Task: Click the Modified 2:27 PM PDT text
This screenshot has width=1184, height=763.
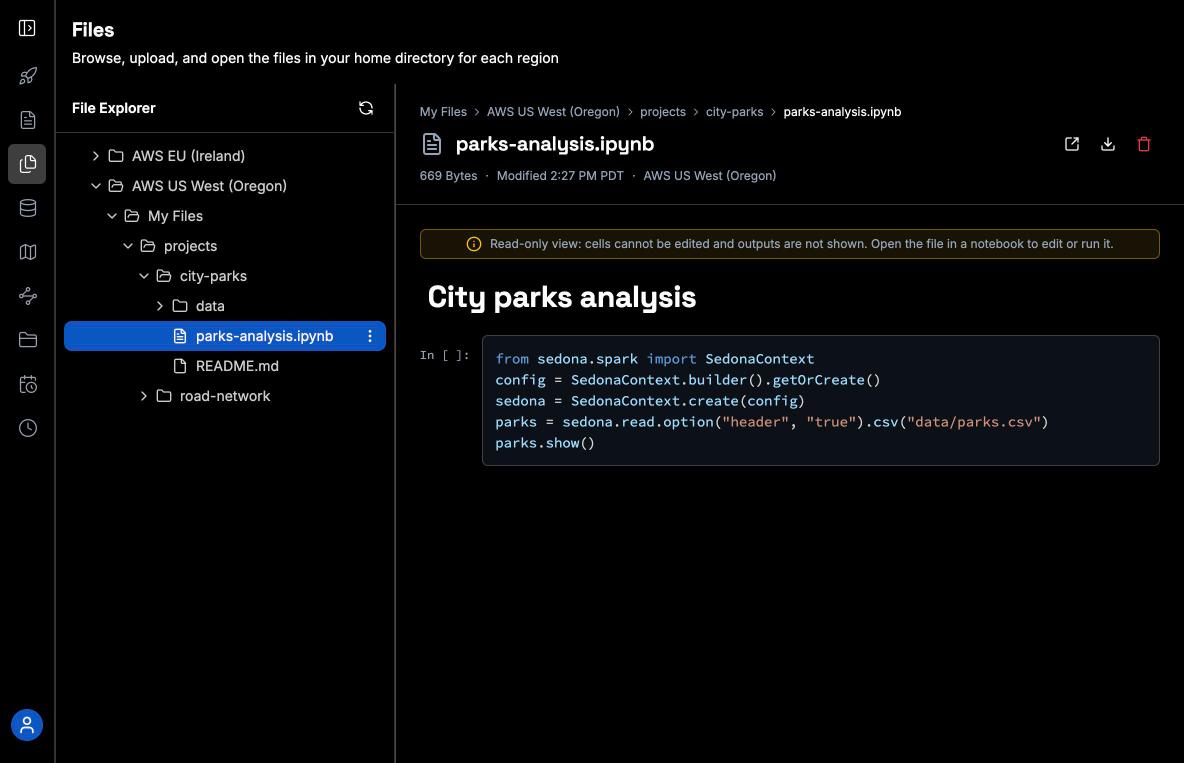Action: tap(560, 176)
